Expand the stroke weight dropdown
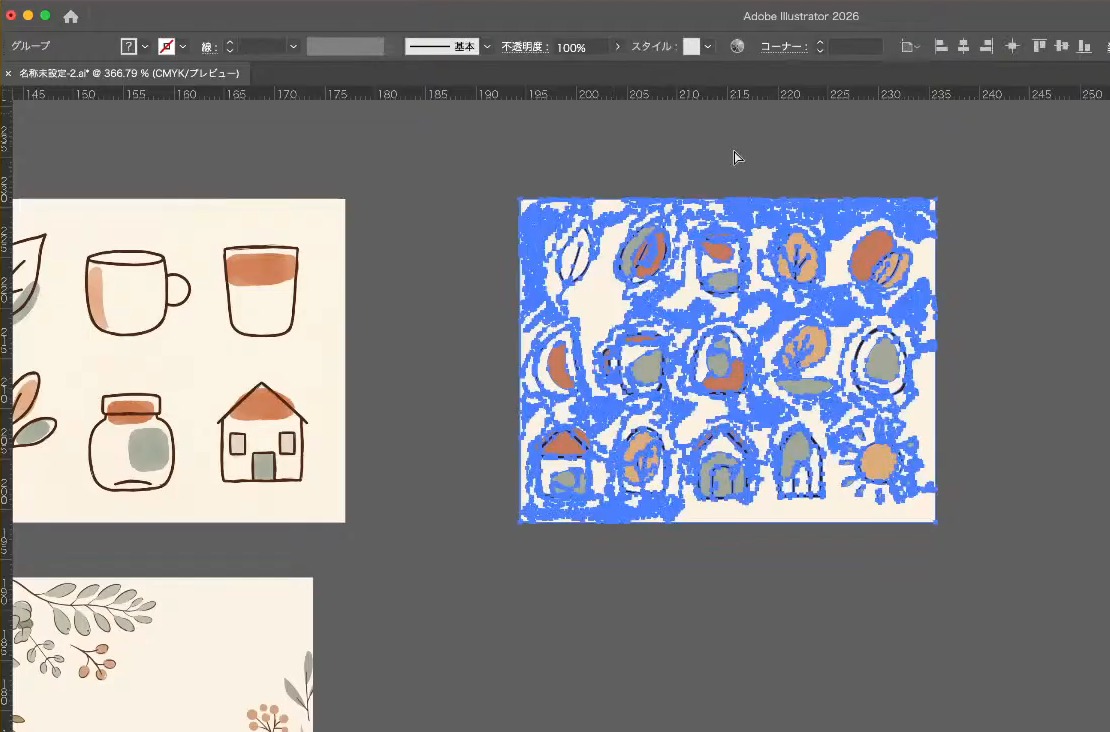Screen dimensions: 1110x732 [x=293, y=47]
